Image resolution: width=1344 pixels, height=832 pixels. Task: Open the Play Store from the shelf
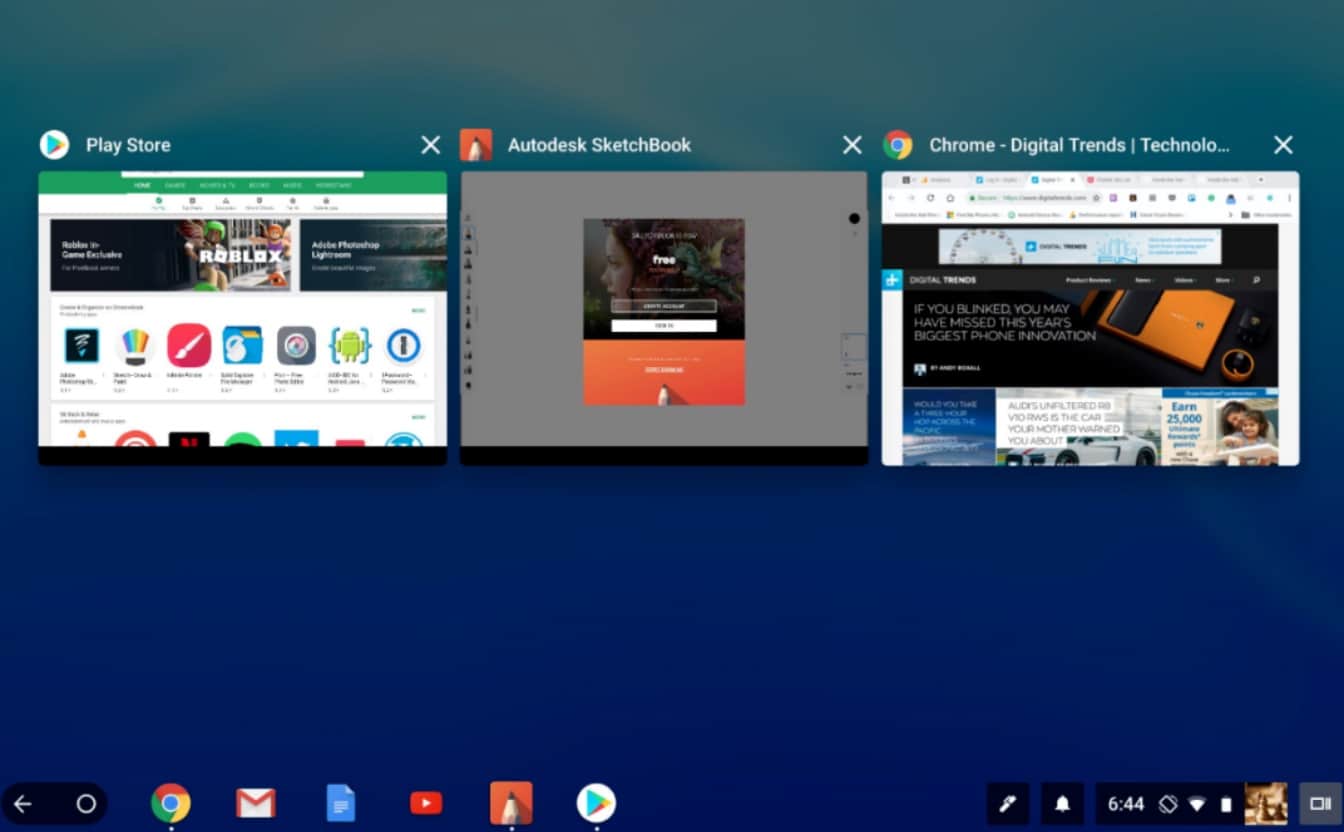[x=596, y=802]
